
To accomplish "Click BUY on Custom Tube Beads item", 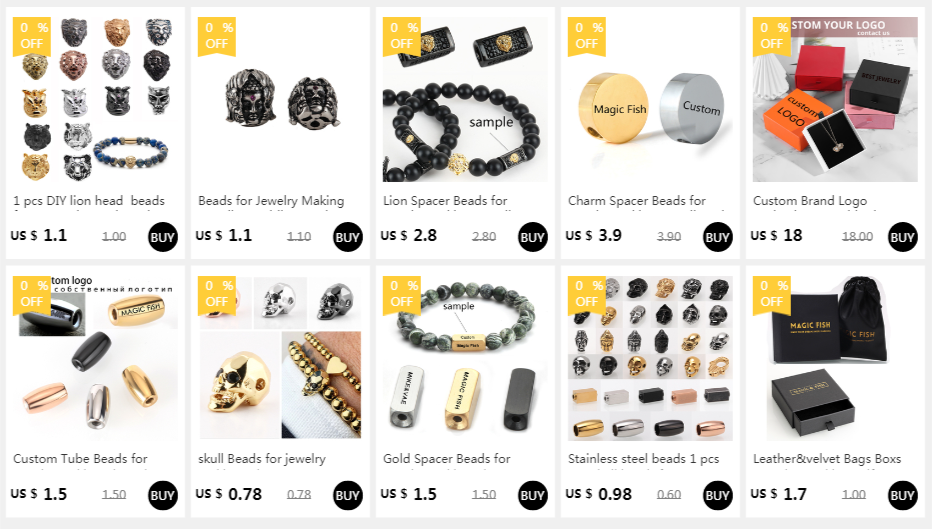I will click(162, 495).
